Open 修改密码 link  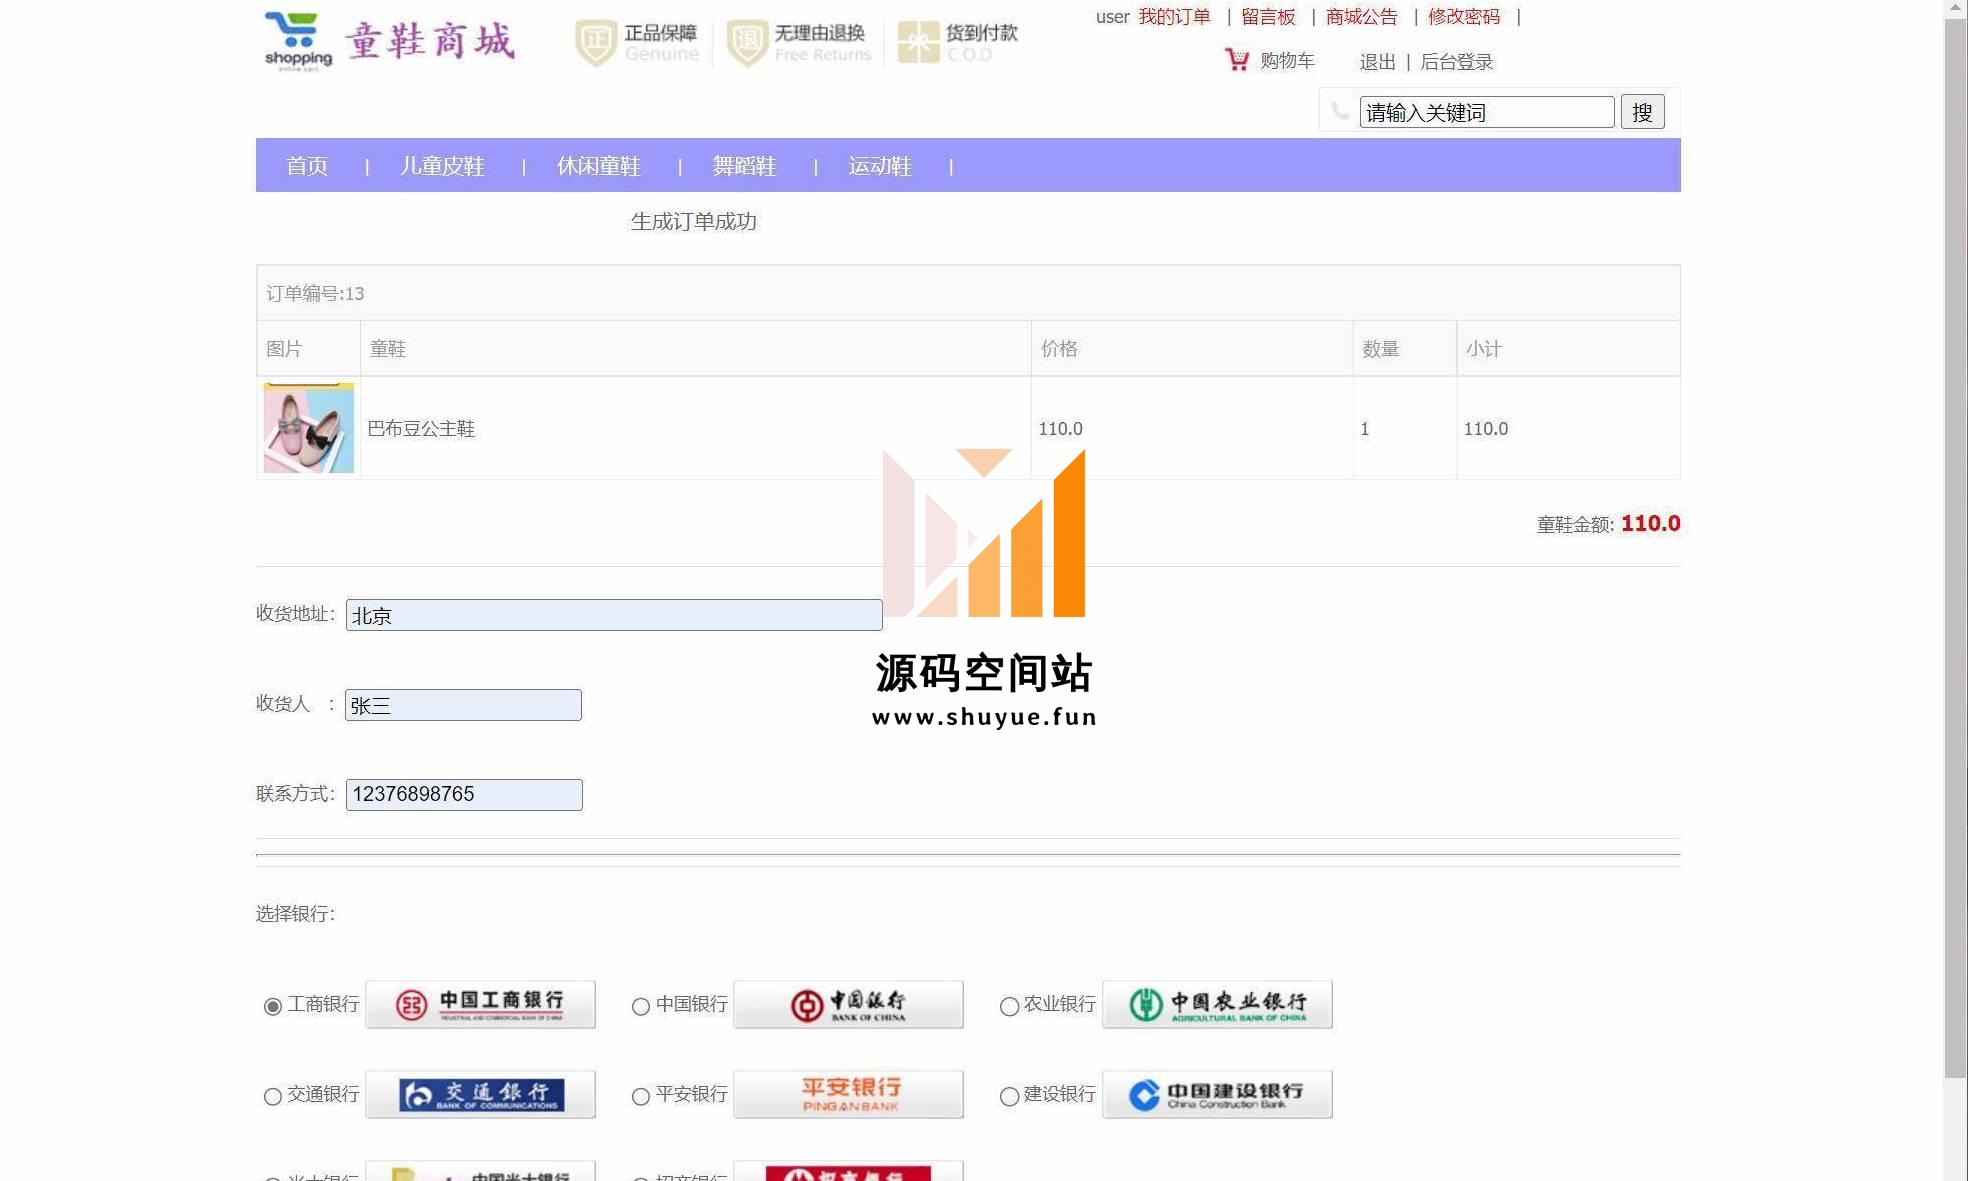(x=1464, y=17)
